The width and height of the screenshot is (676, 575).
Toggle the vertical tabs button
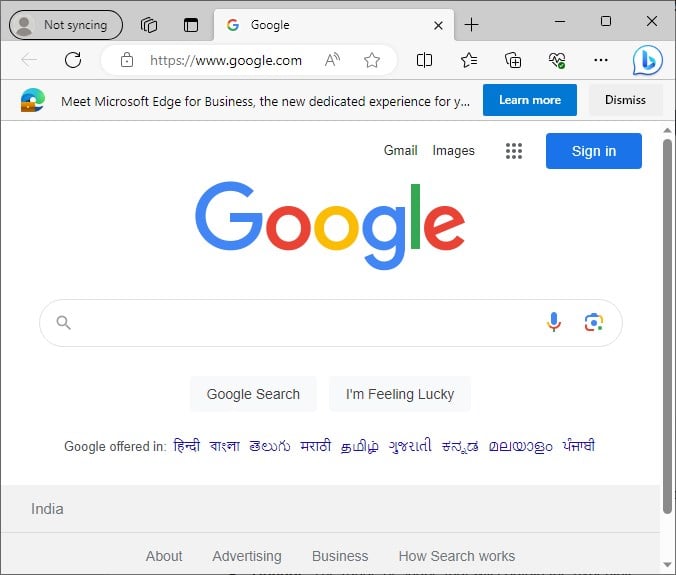[191, 25]
